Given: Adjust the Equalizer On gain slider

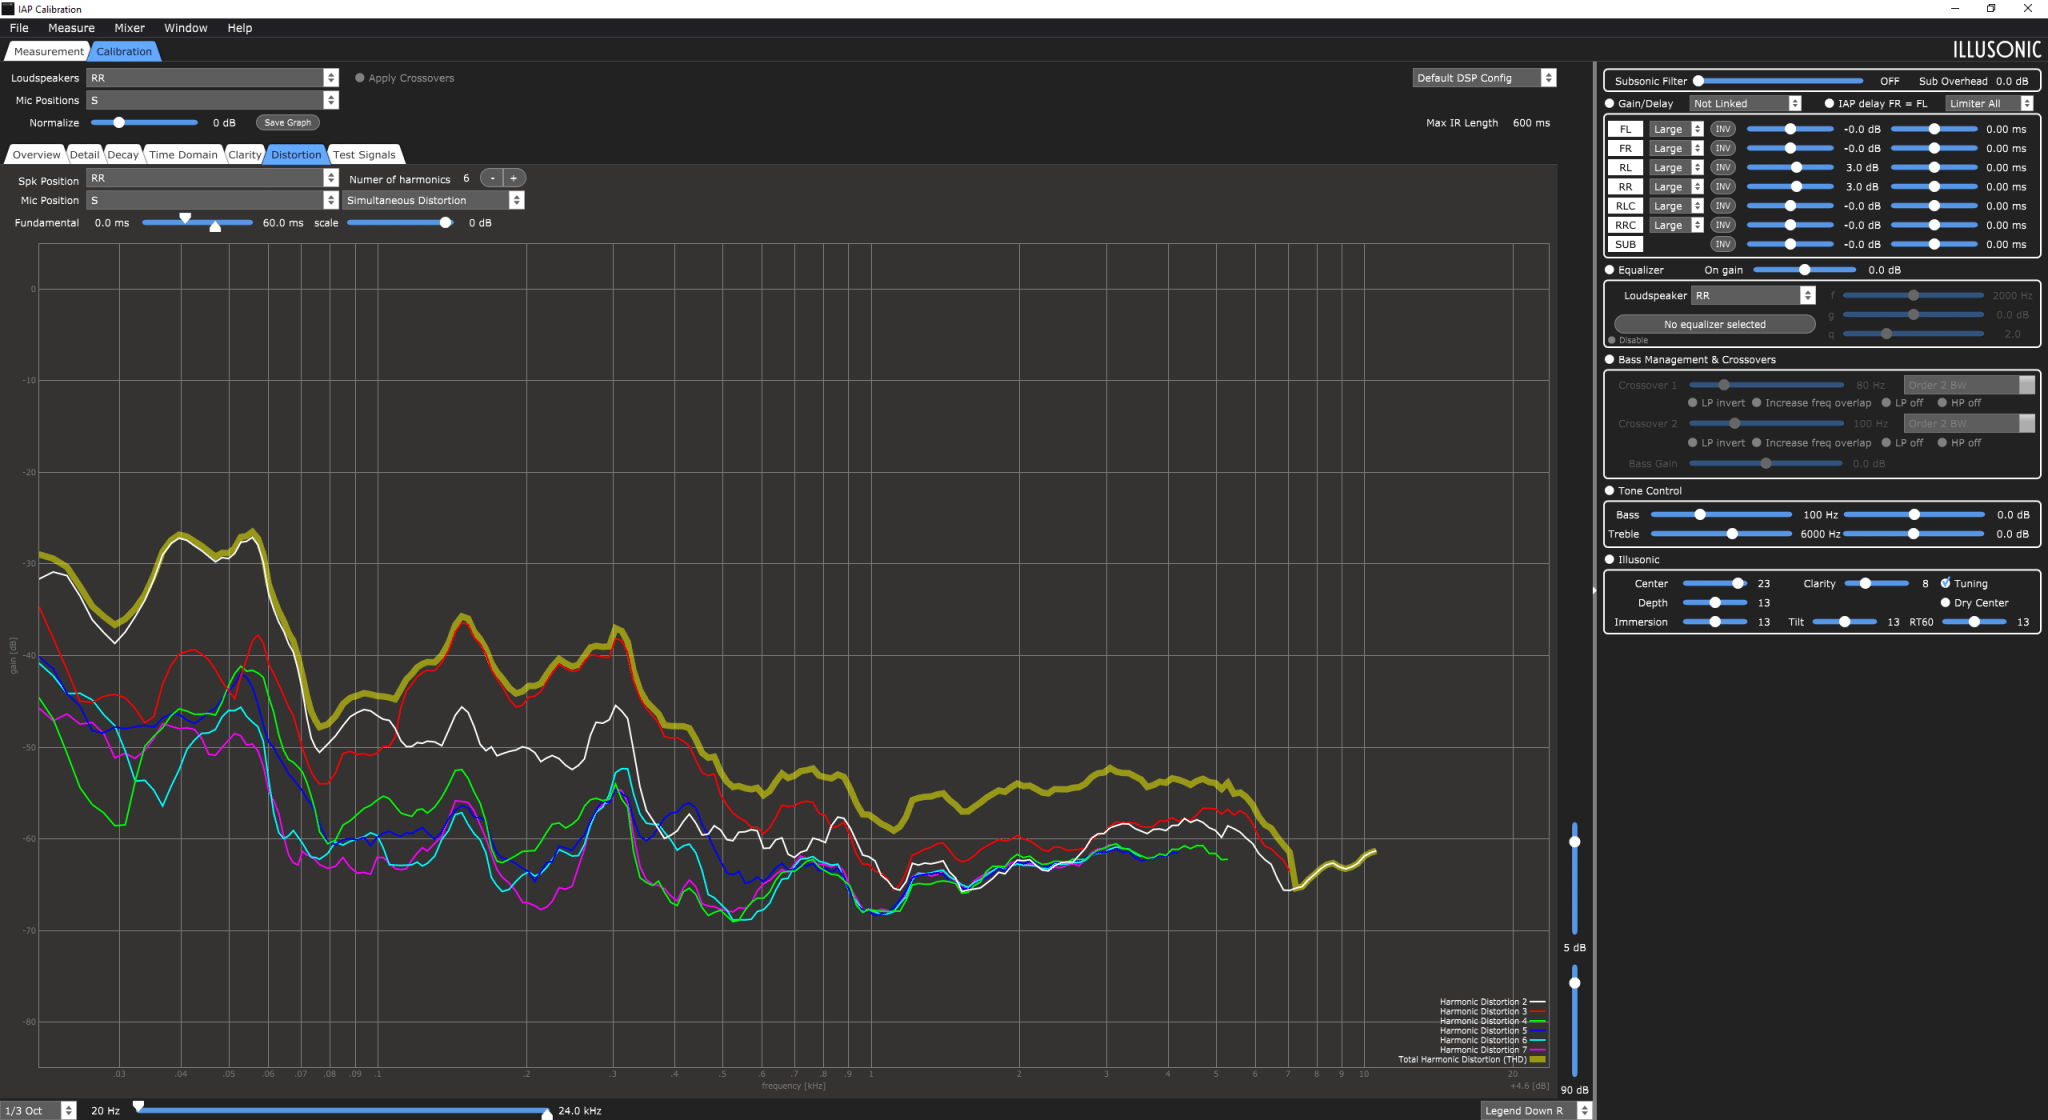Looking at the screenshot, I should click(1804, 270).
